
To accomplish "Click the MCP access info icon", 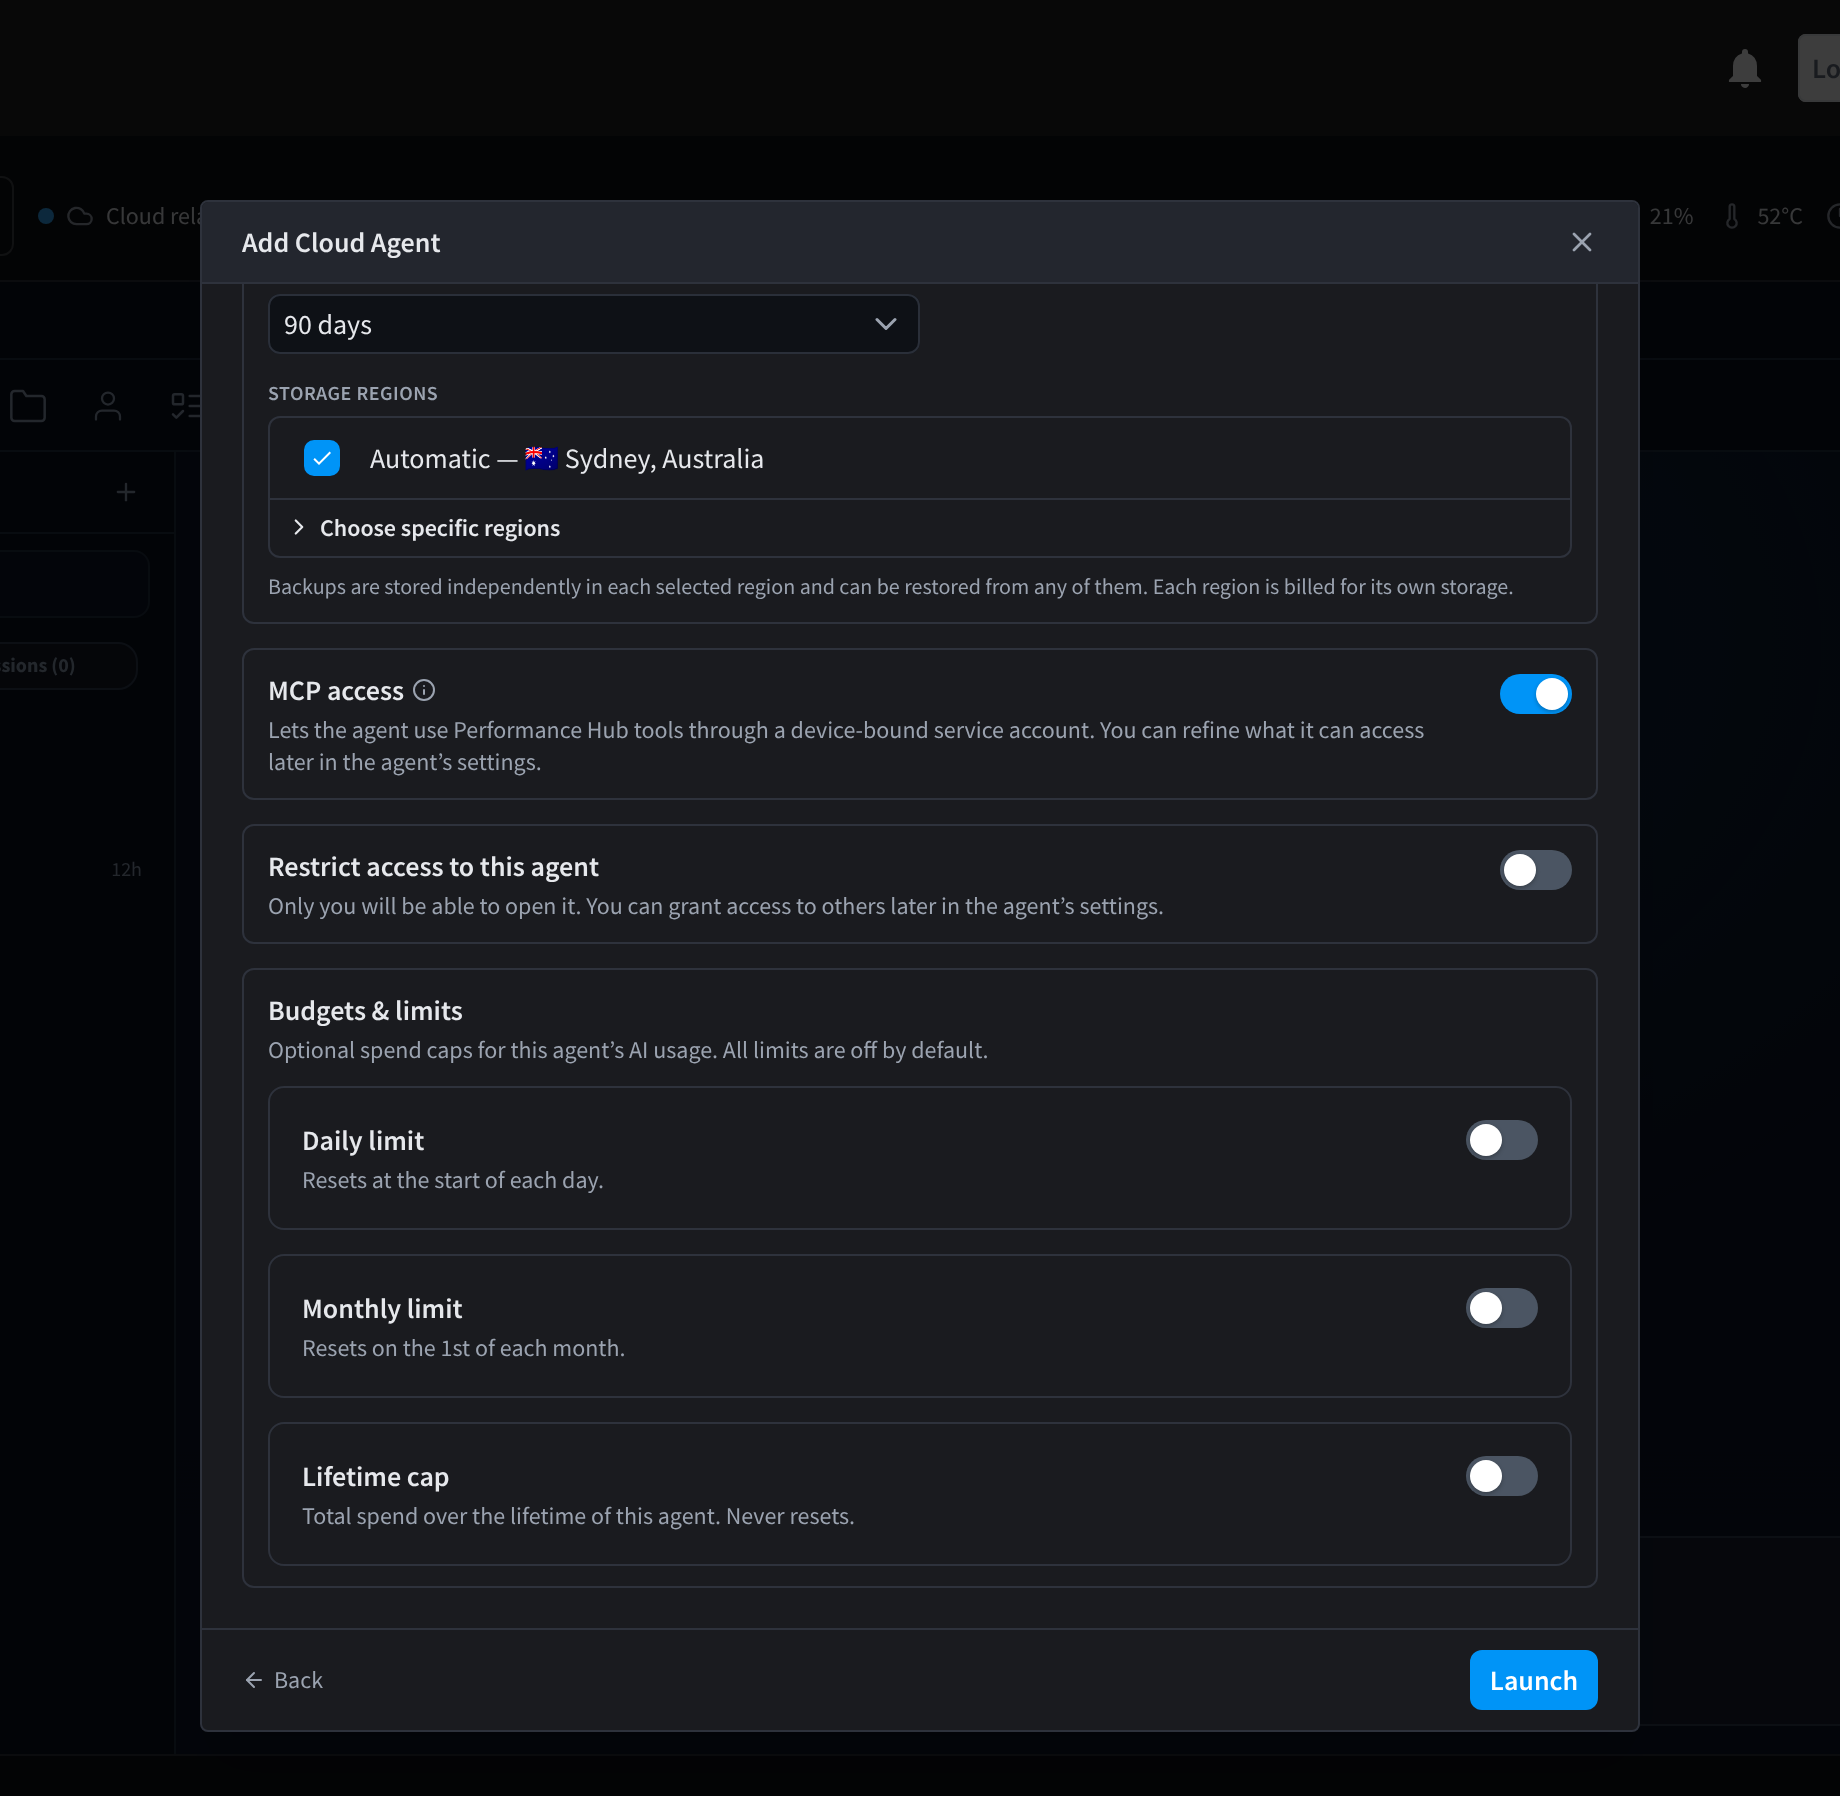I will 424,690.
